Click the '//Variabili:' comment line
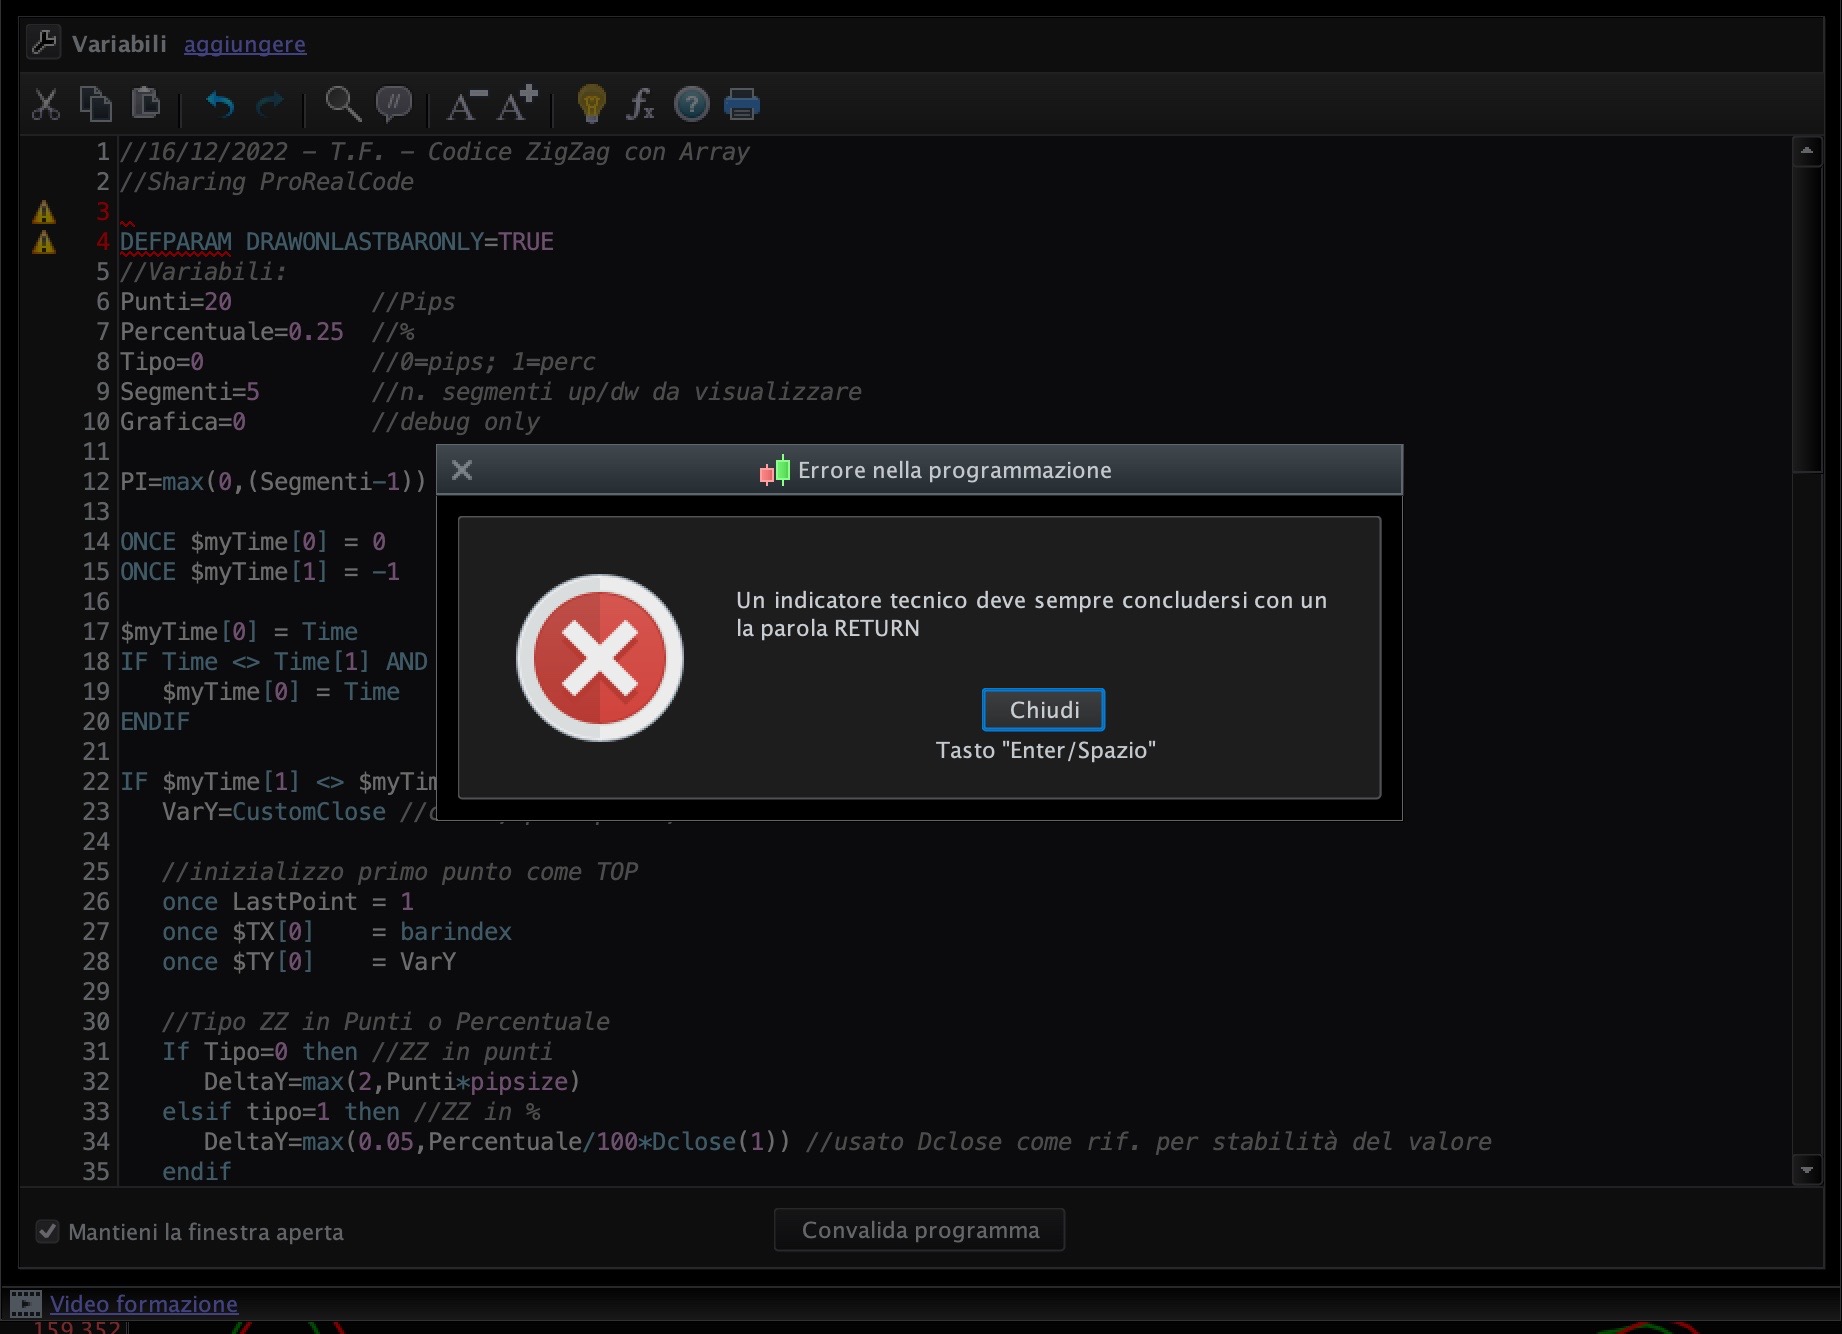 tap(204, 272)
